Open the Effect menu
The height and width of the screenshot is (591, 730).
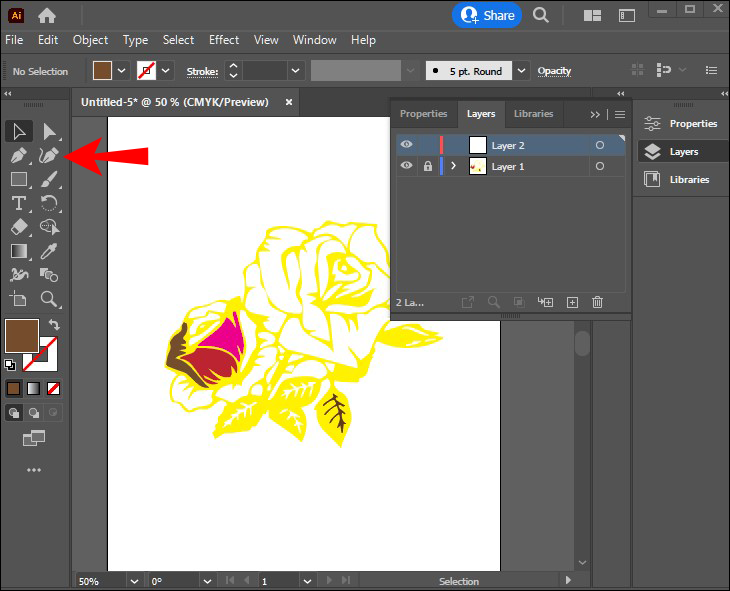tap(224, 40)
